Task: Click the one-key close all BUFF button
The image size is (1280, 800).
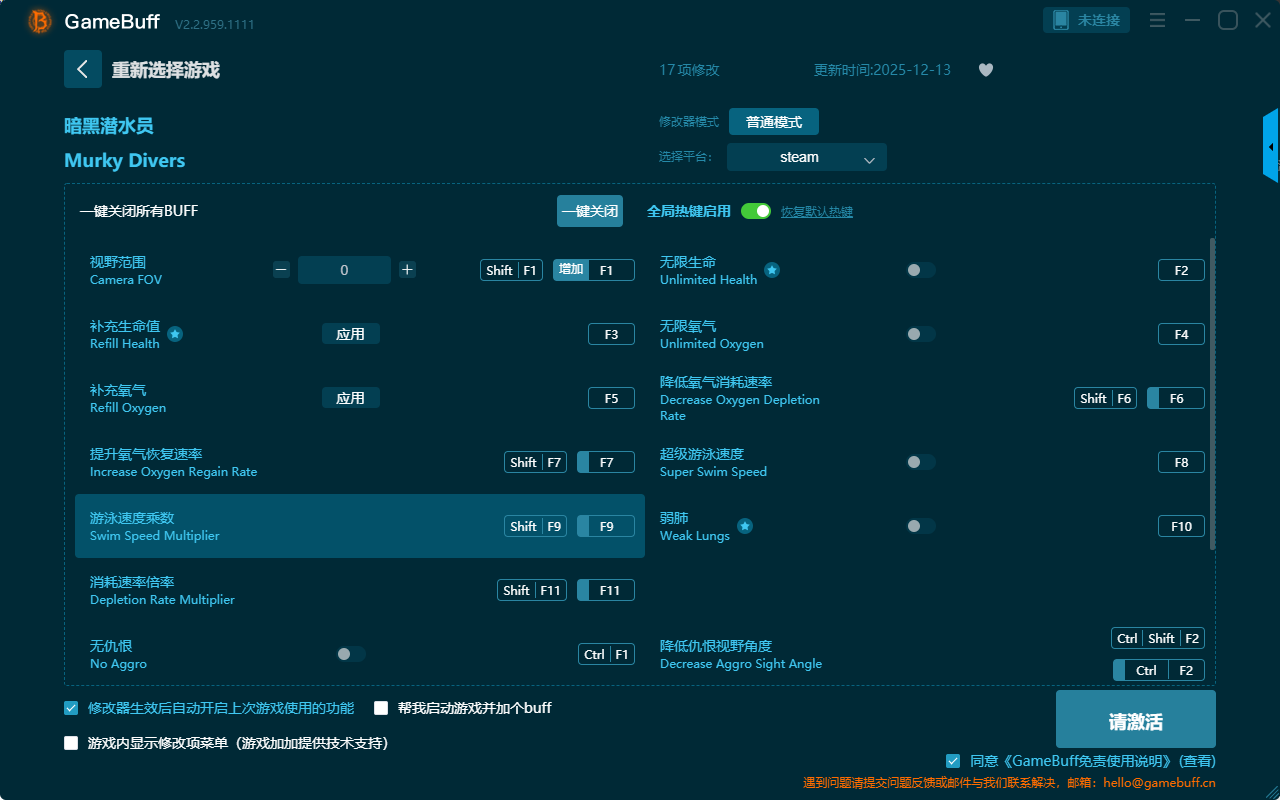Action: (x=589, y=211)
